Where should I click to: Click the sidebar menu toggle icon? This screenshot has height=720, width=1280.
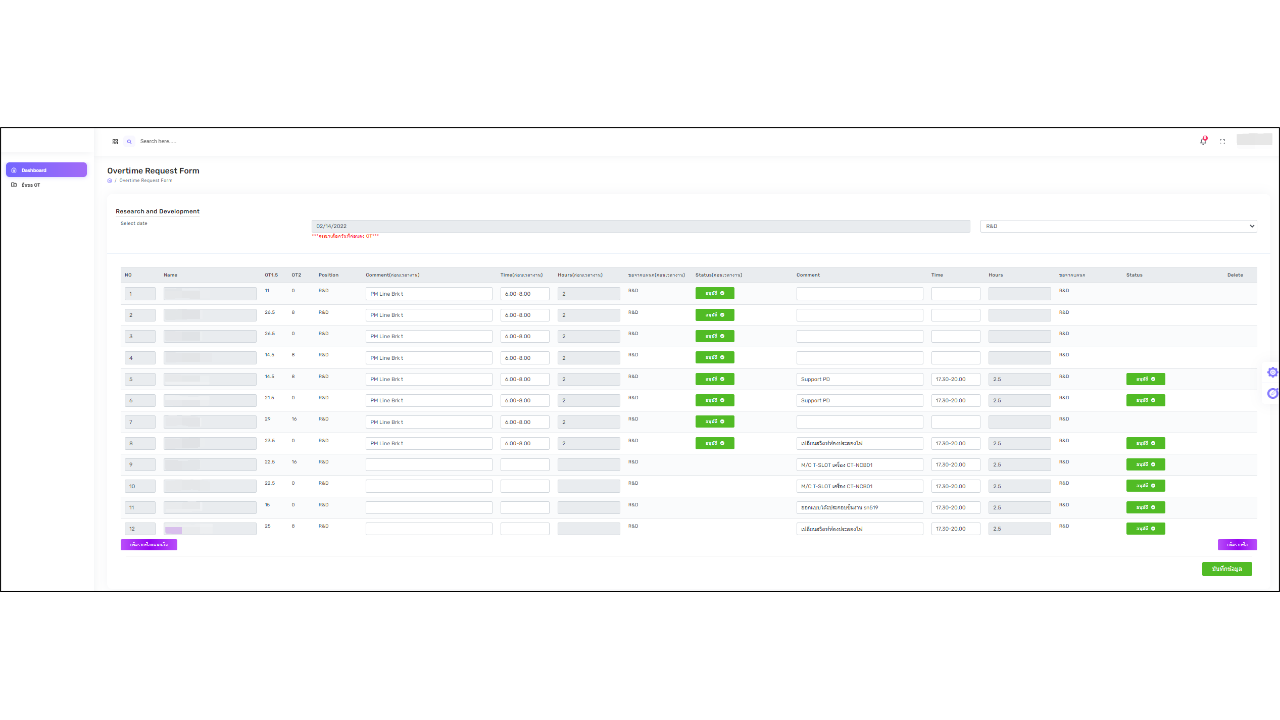click(x=115, y=141)
